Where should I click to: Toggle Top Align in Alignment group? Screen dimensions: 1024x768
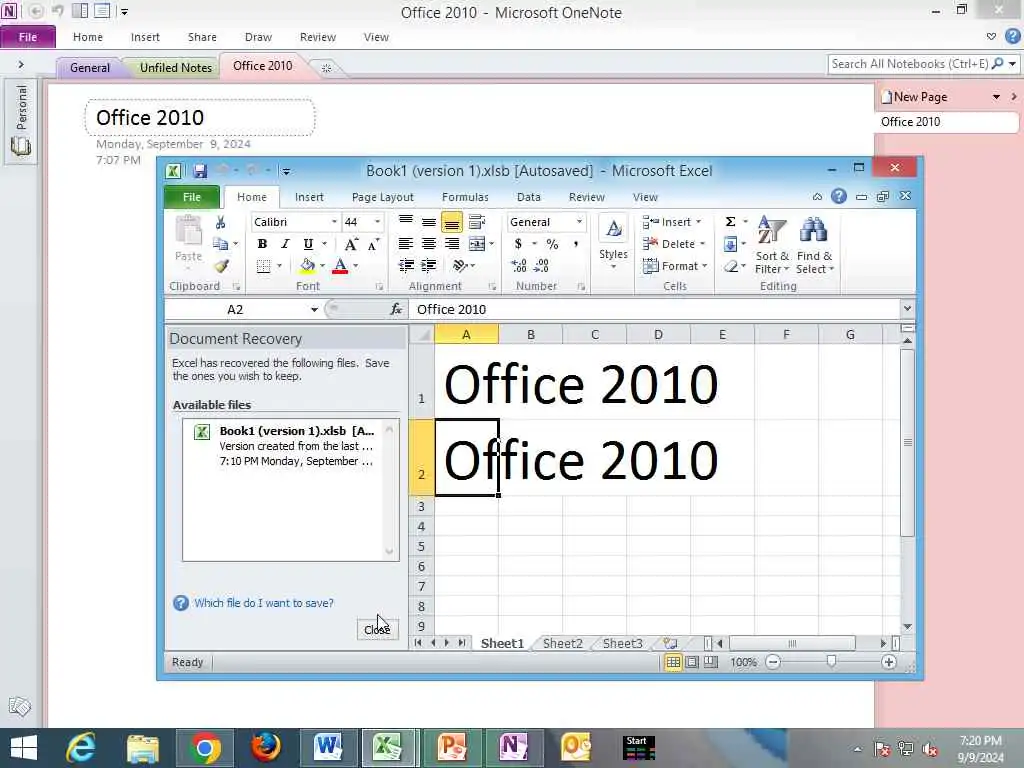(406, 222)
